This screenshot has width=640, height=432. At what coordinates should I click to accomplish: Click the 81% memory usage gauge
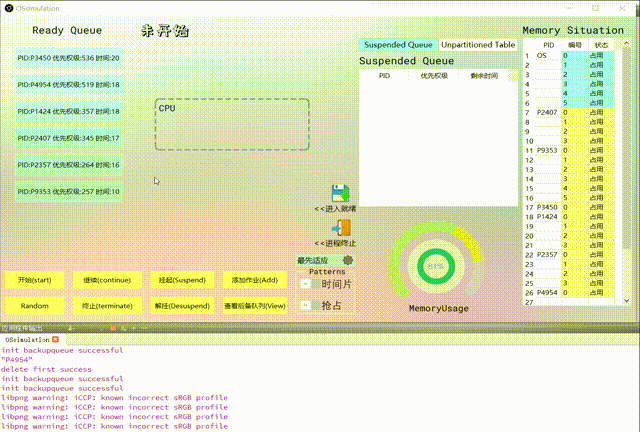436,266
